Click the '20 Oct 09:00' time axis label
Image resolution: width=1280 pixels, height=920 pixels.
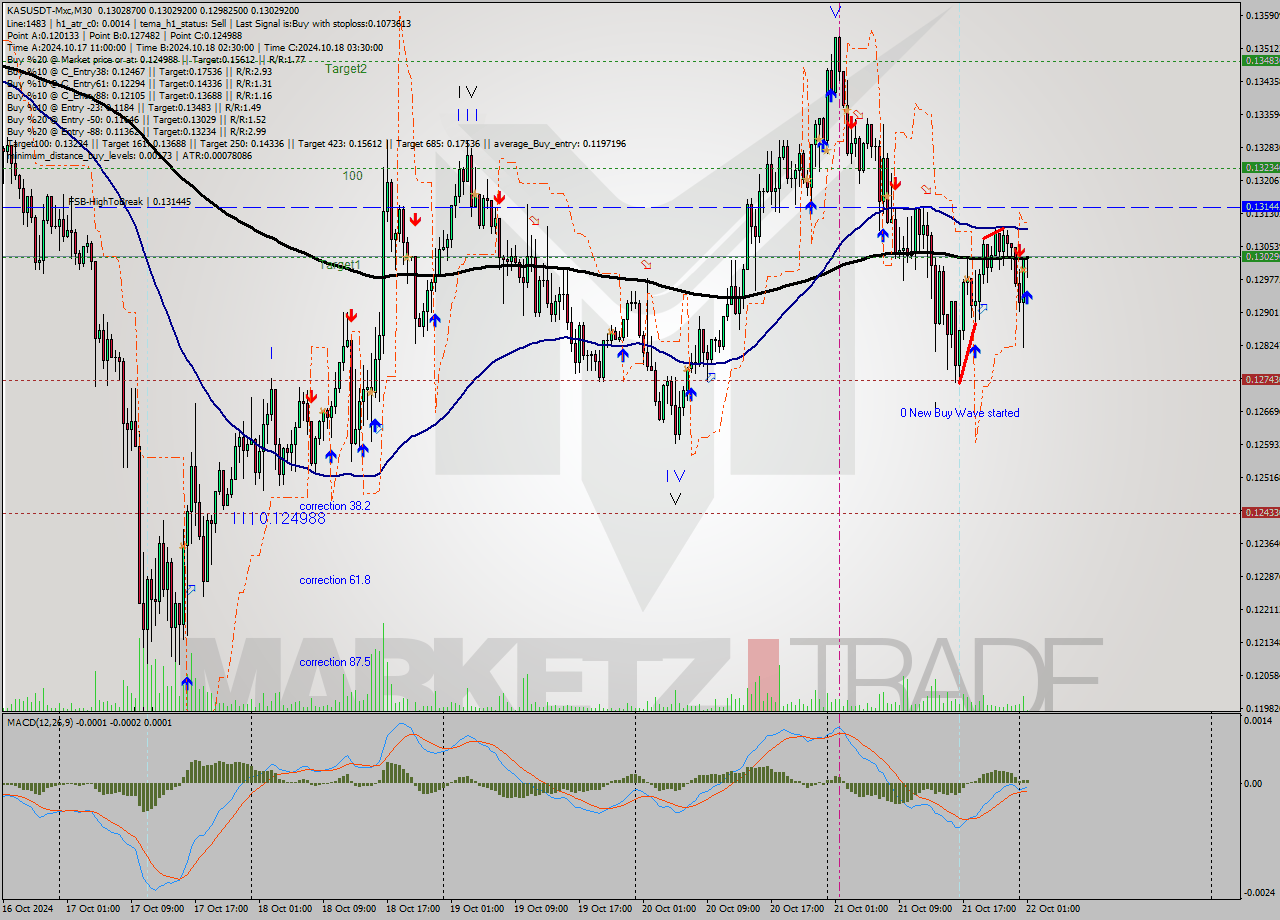(733, 909)
